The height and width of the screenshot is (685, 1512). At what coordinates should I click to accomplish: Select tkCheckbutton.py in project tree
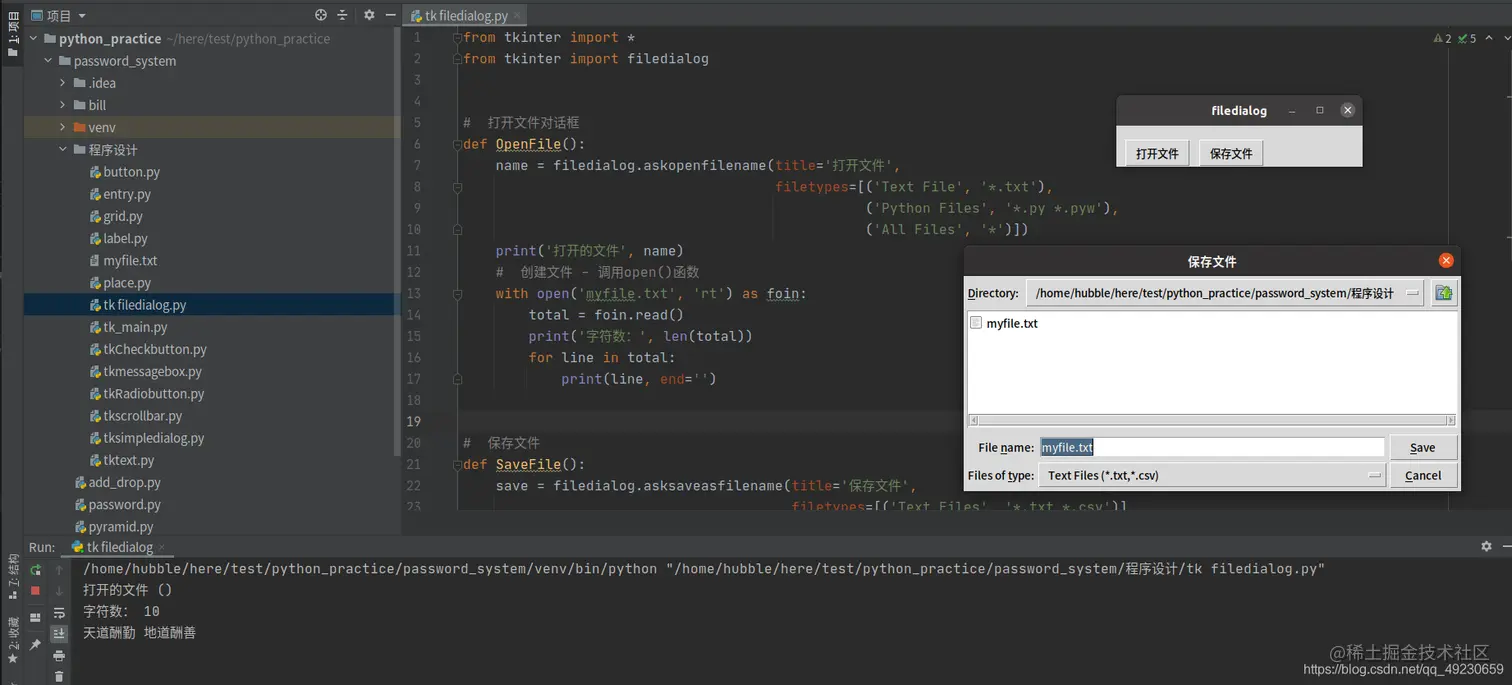[155, 349]
